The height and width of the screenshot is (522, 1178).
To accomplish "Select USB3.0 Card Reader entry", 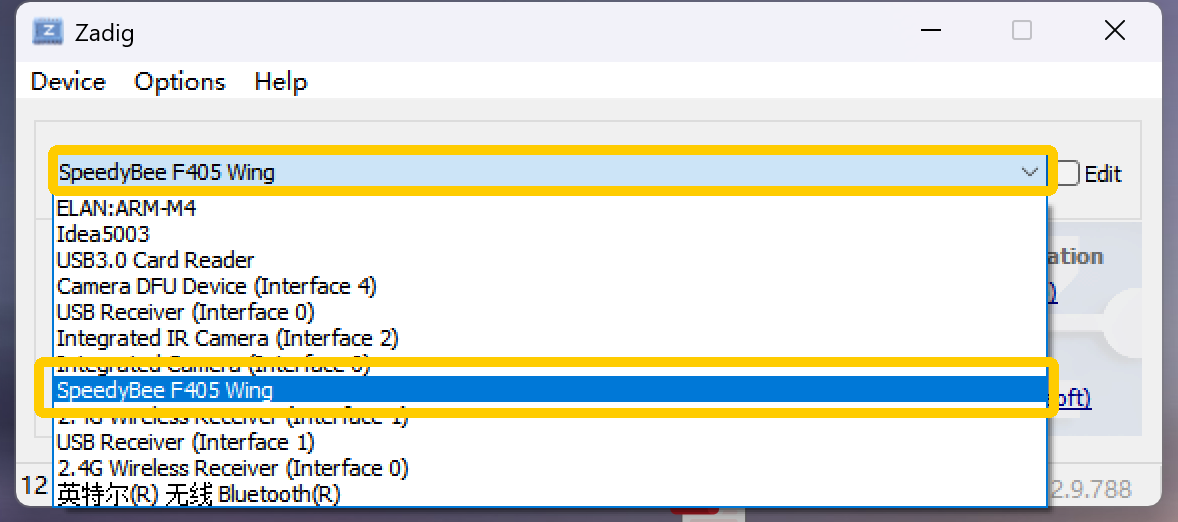I will pos(548,261).
